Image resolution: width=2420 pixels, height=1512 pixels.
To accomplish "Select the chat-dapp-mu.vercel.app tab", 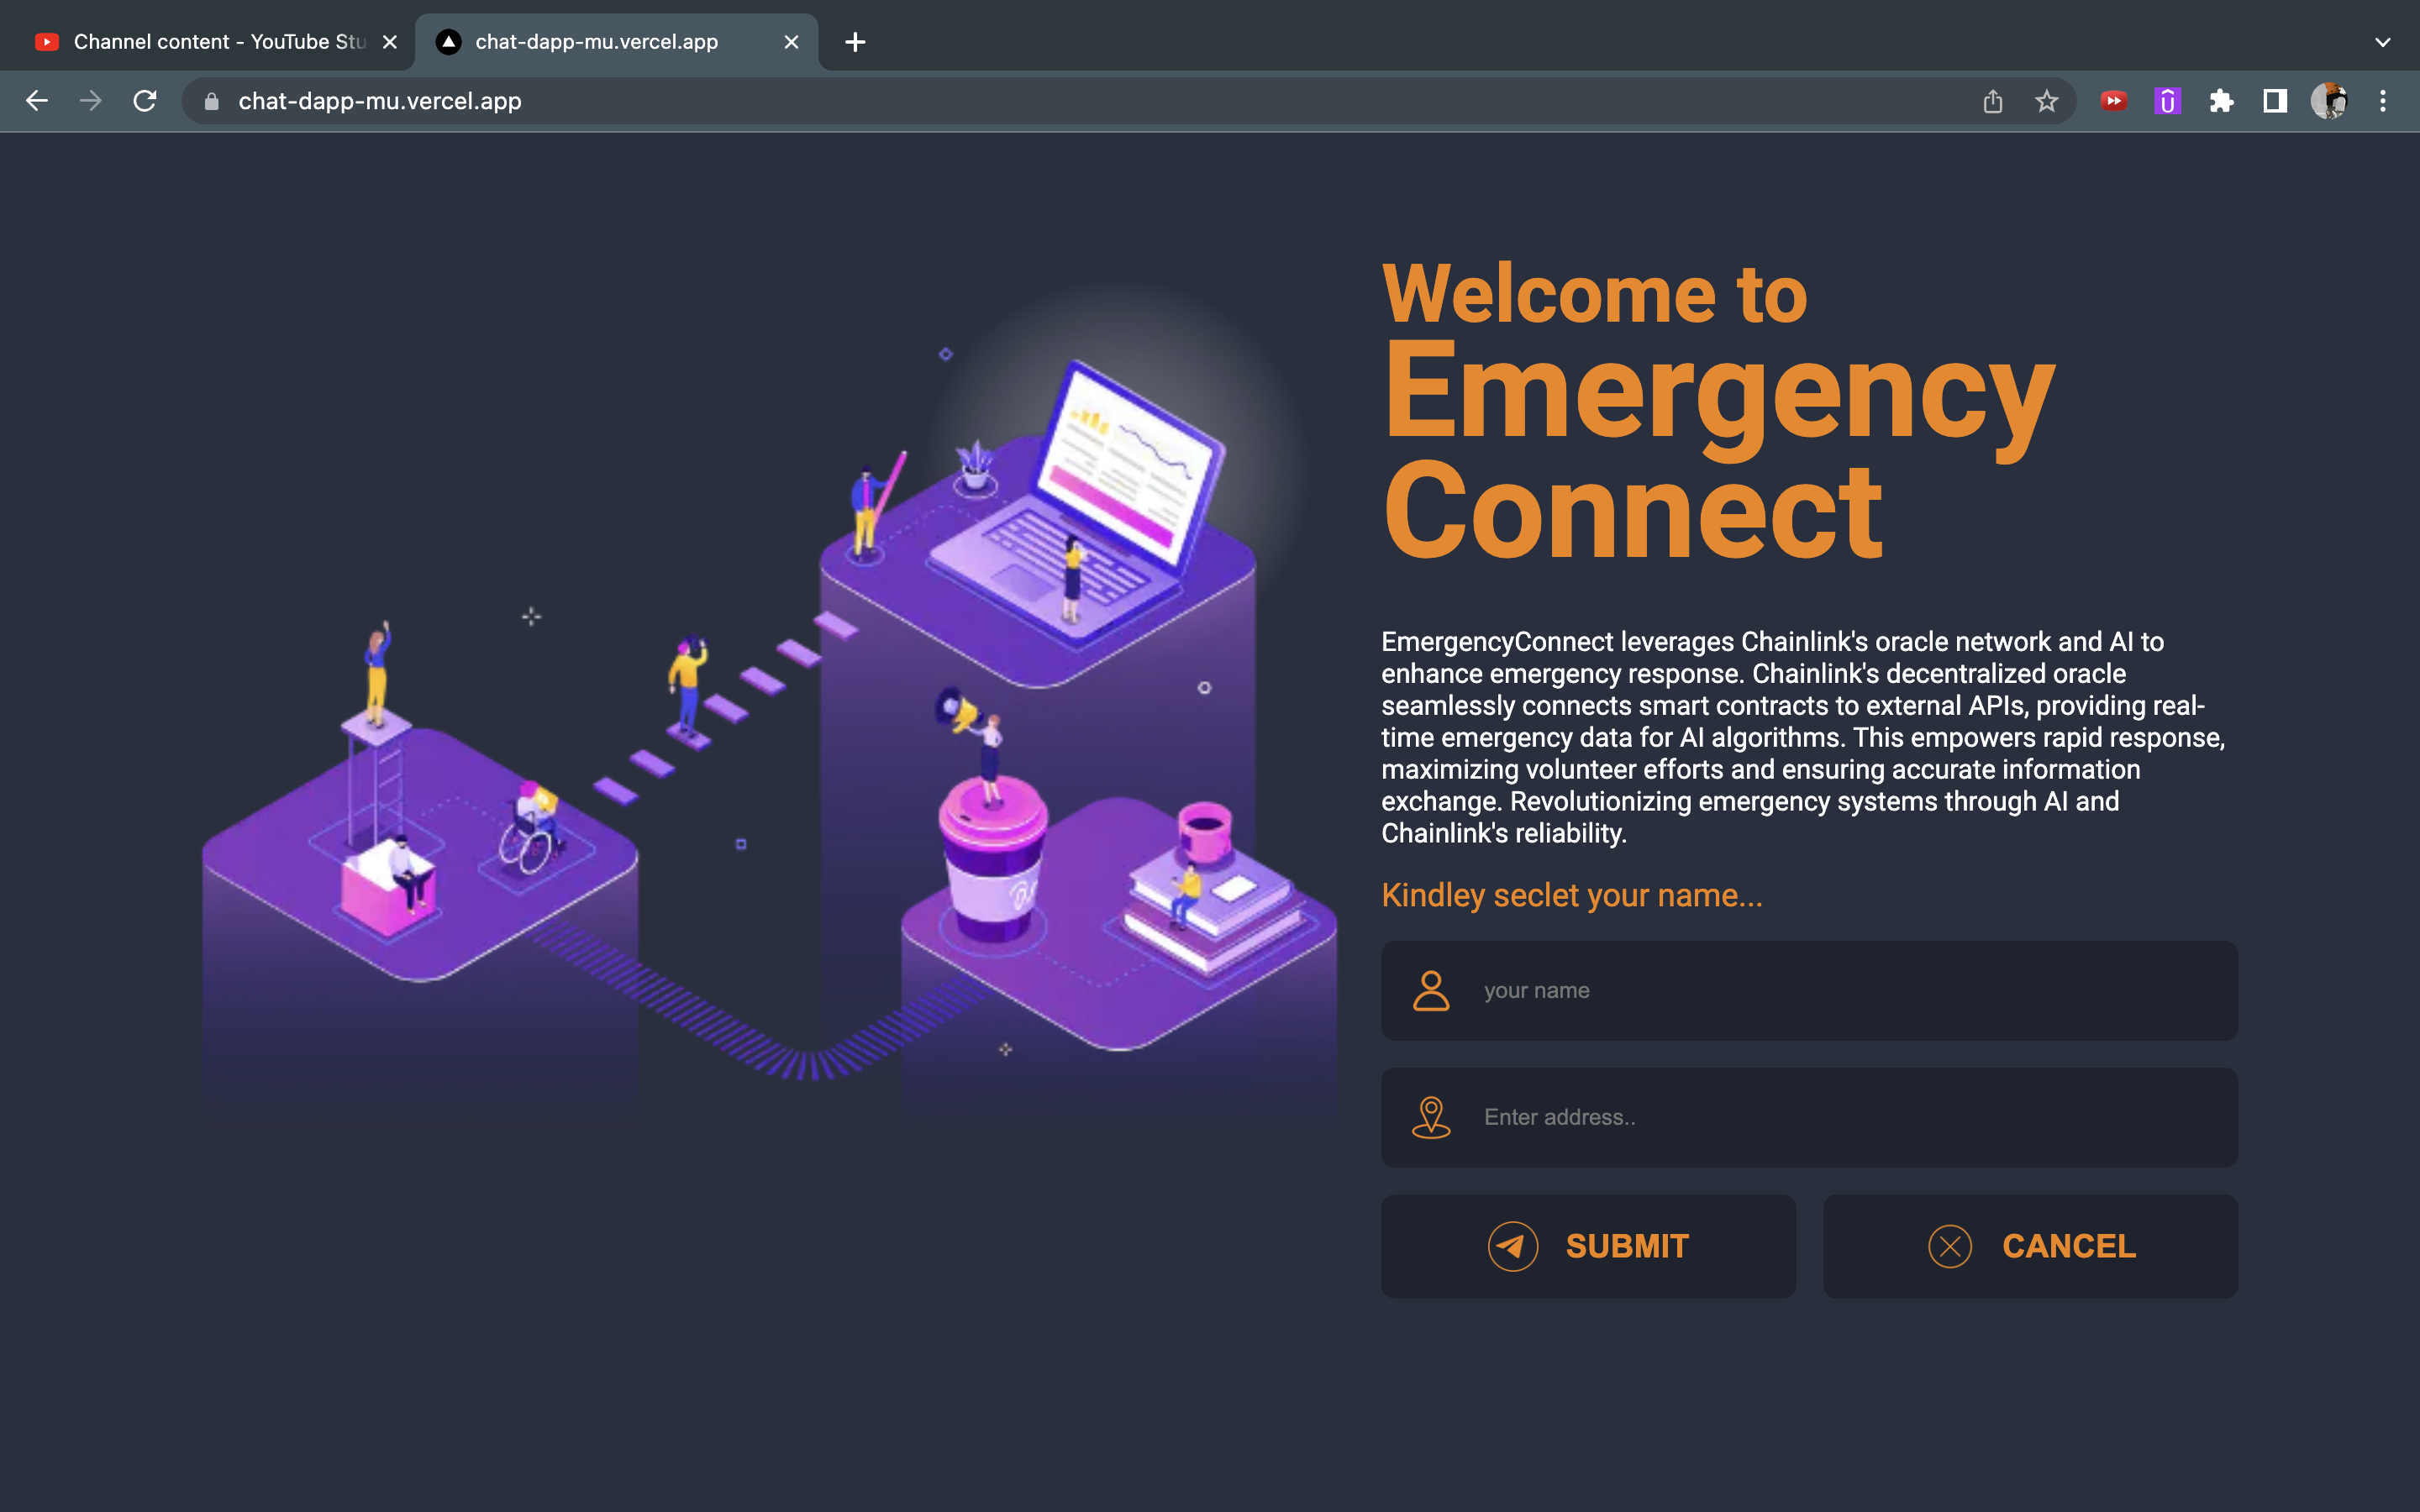I will 596,42.
